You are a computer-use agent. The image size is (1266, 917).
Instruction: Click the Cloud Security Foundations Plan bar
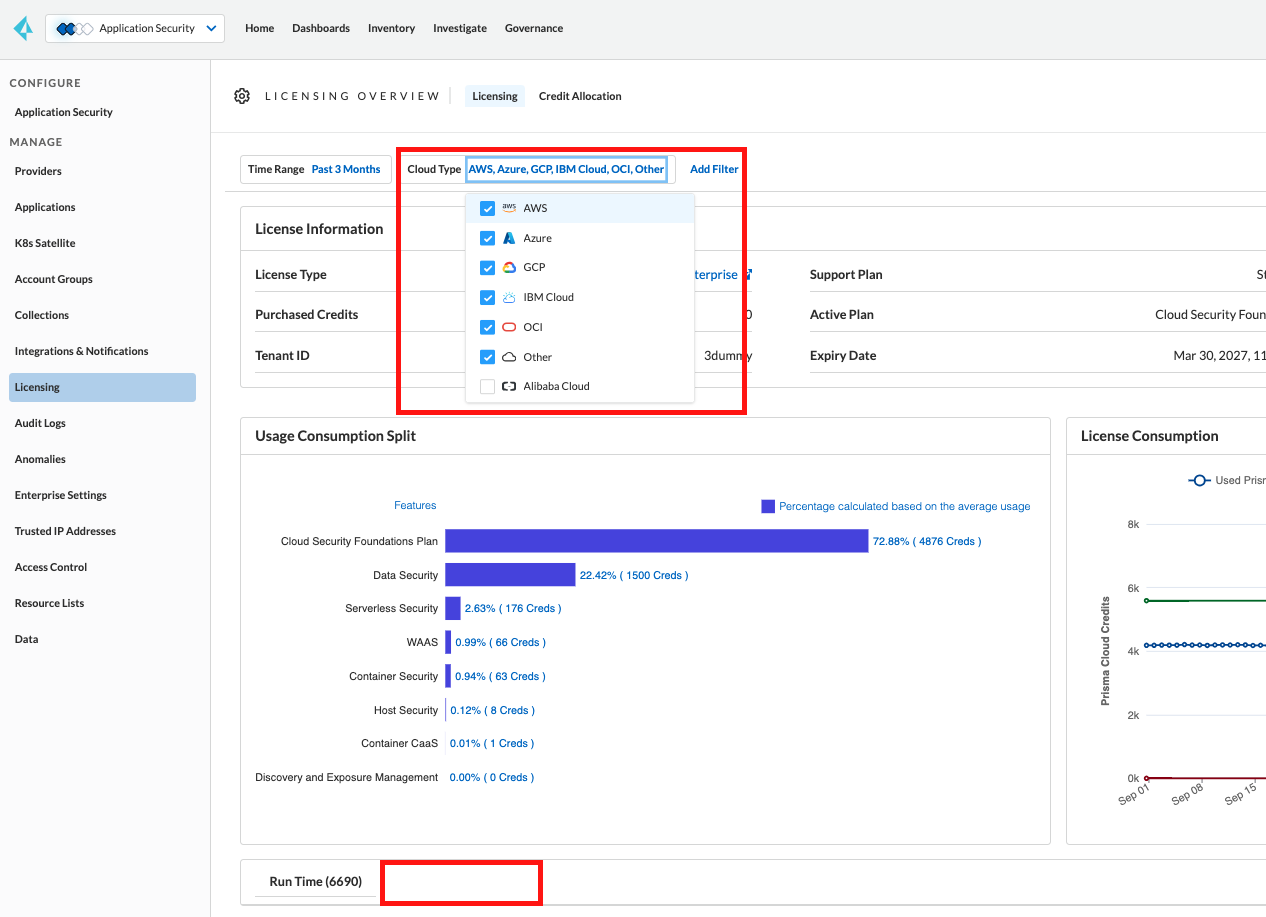[656, 541]
